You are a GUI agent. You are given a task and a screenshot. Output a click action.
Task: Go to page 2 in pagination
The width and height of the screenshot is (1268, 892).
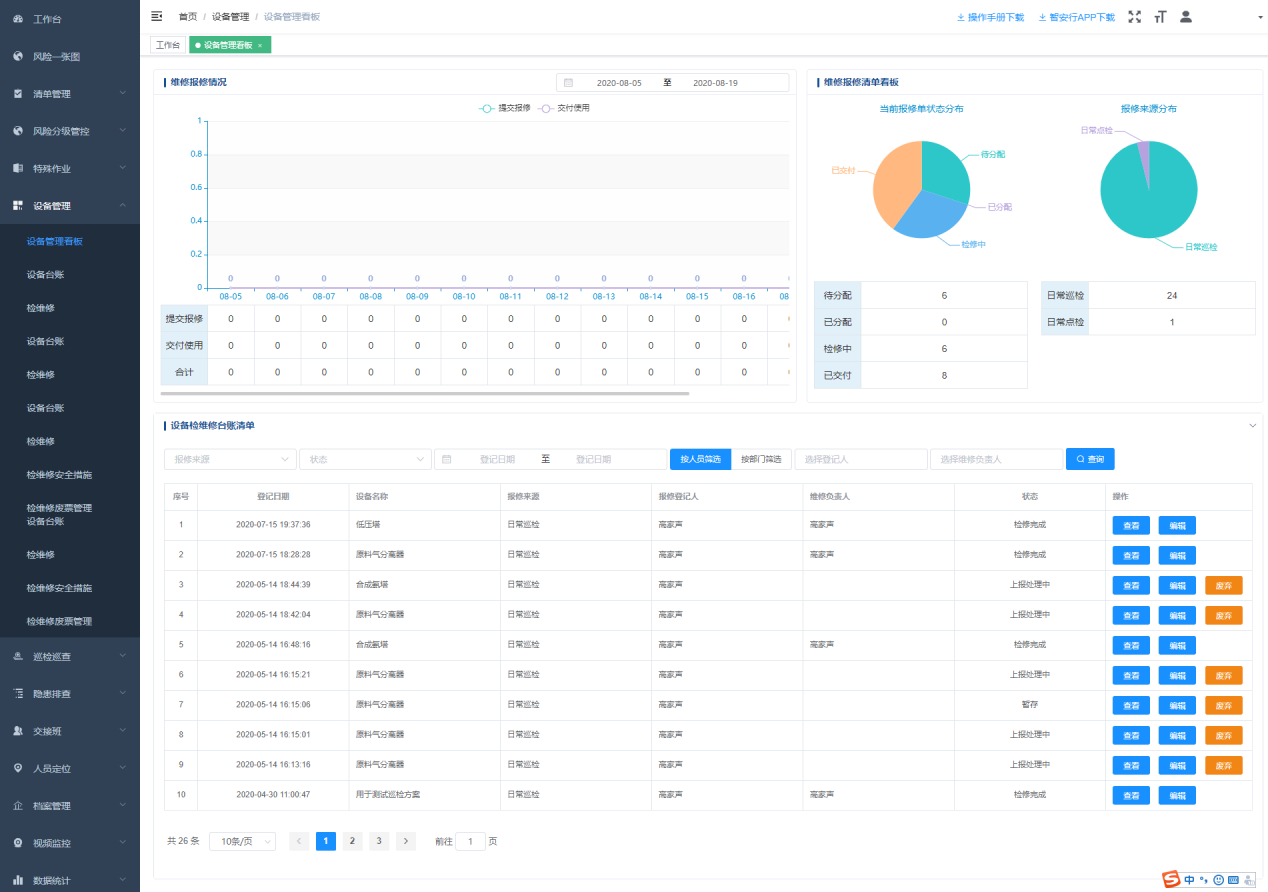[x=352, y=841]
